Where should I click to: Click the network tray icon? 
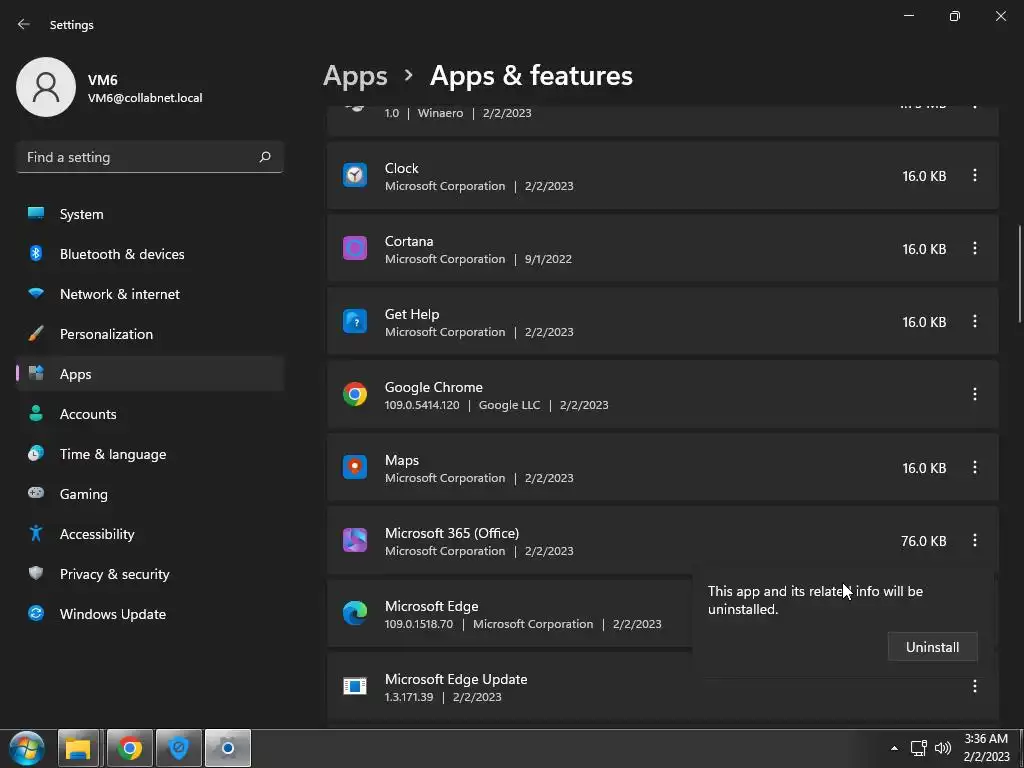[x=919, y=748]
